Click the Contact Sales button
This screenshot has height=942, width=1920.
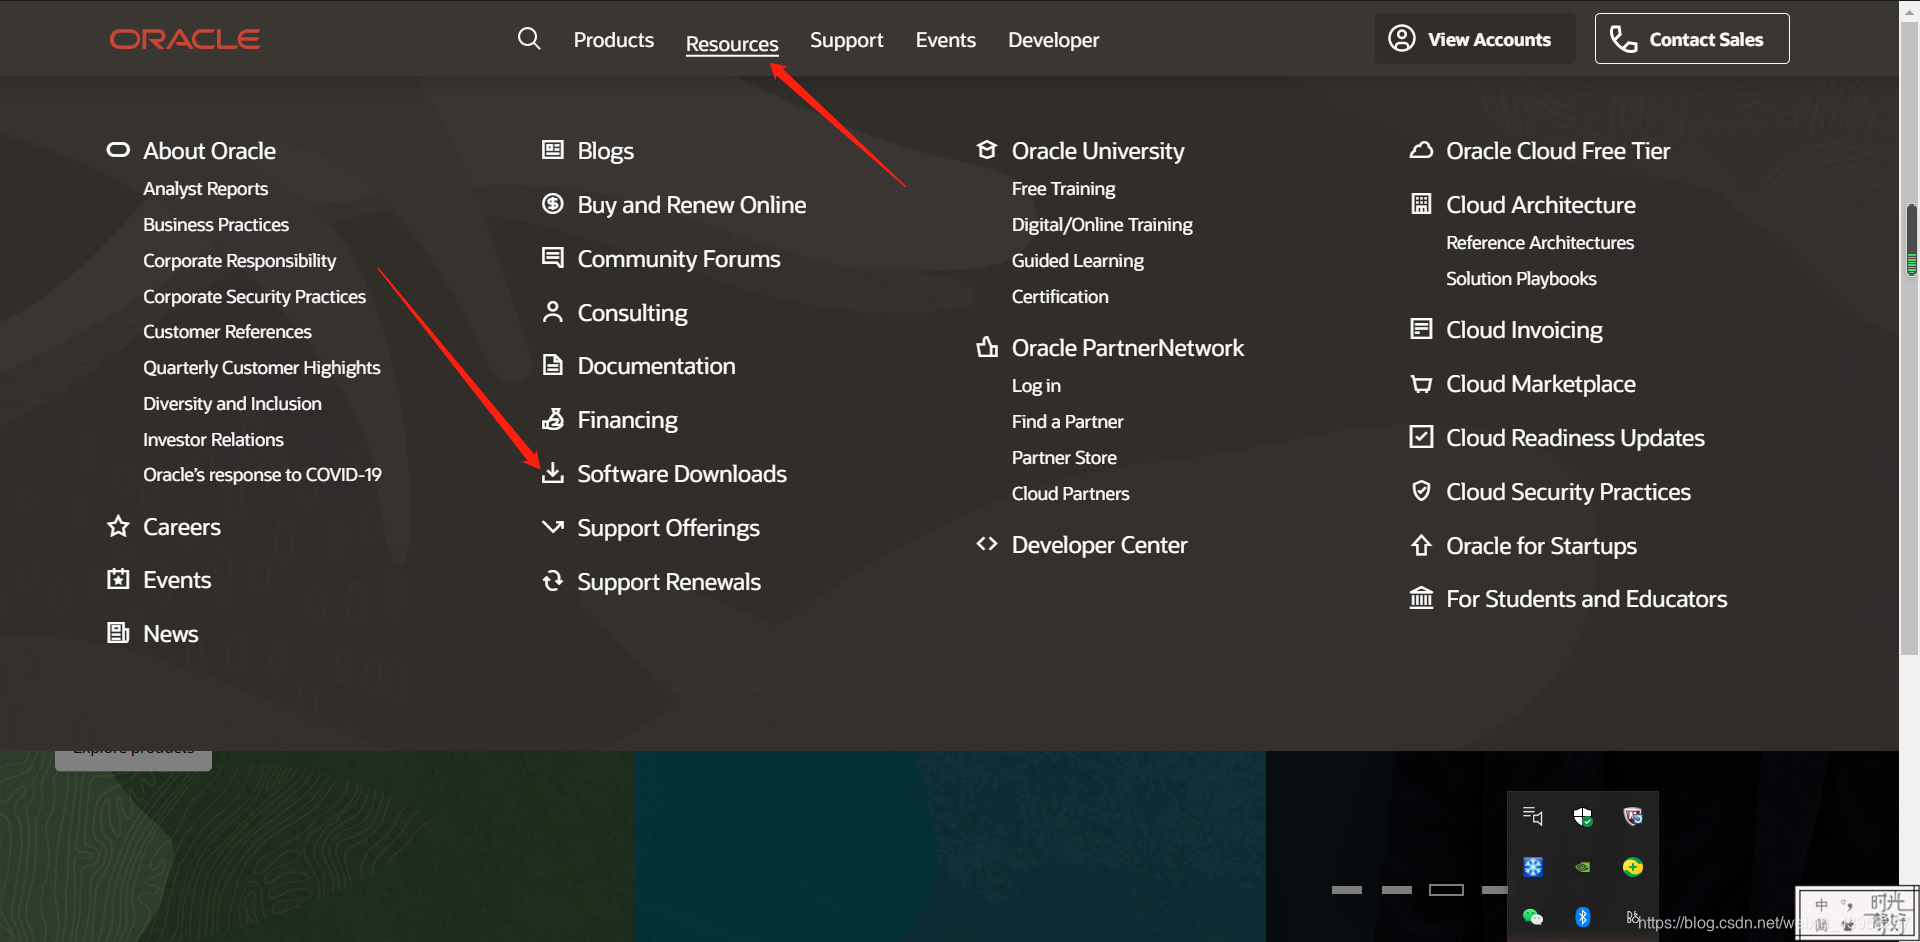pos(1692,39)
